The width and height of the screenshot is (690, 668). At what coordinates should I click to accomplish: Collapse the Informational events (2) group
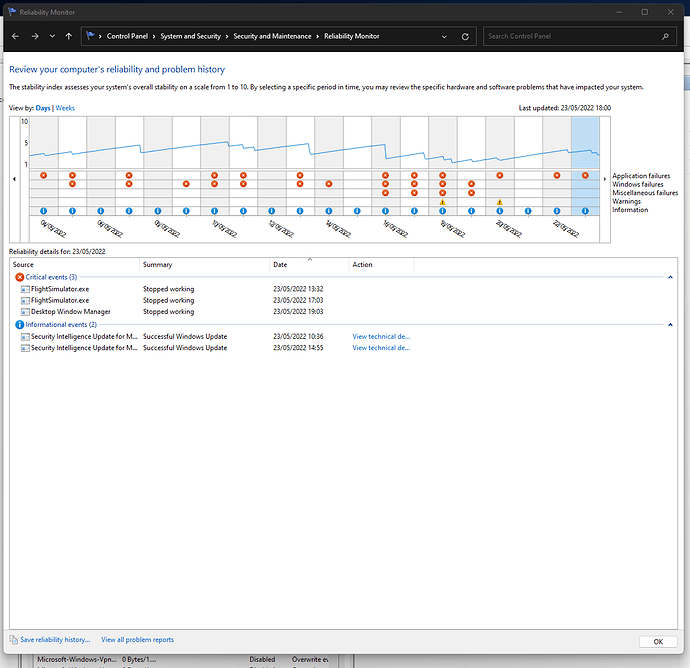(x=668, y=325)
